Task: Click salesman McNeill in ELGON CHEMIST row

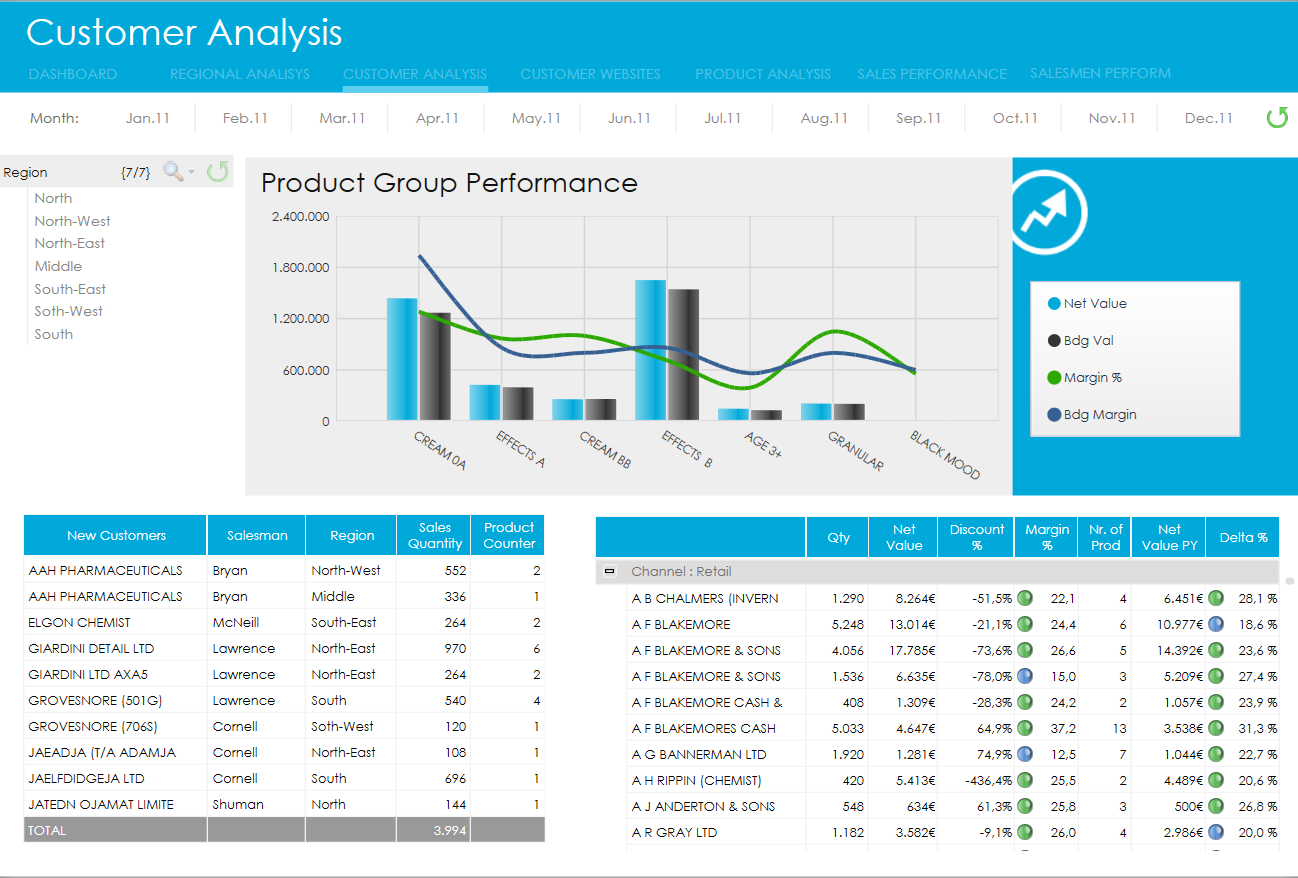Action: [235, 622]
